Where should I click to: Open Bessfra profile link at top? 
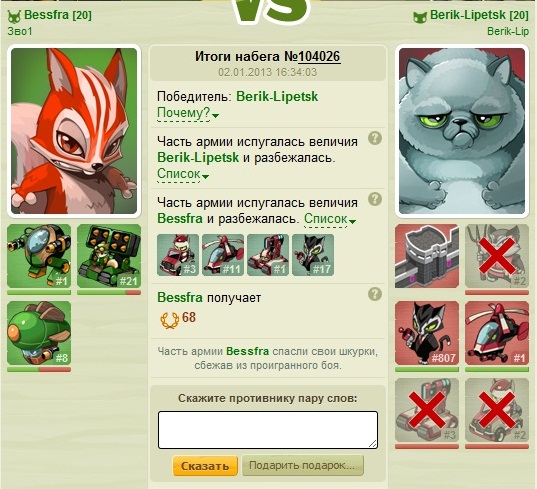pos(58,15)
